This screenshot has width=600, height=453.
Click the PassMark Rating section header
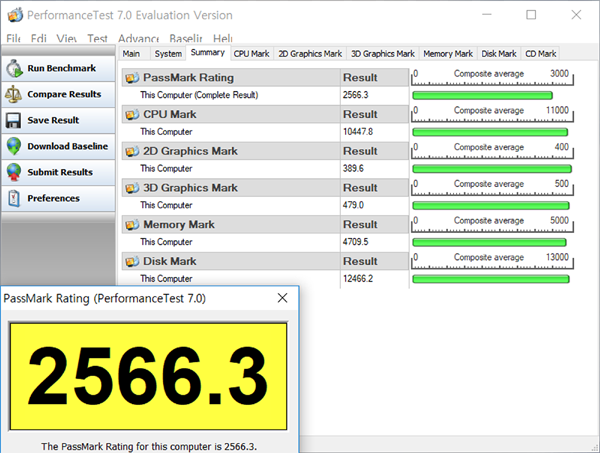click(x=231, y=78)
